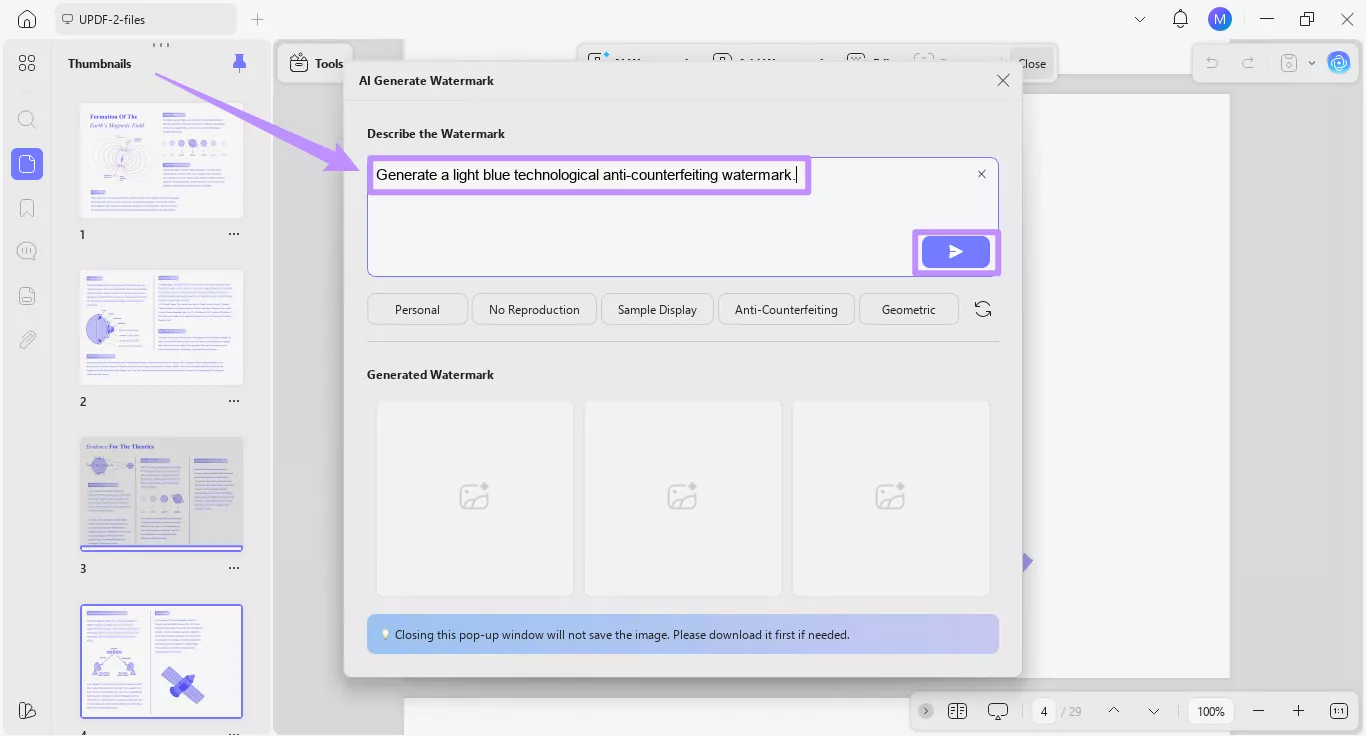Click the "Describe the Watermark" label
The width and height of the screenshot is (1366, 736).
[436, 133]
